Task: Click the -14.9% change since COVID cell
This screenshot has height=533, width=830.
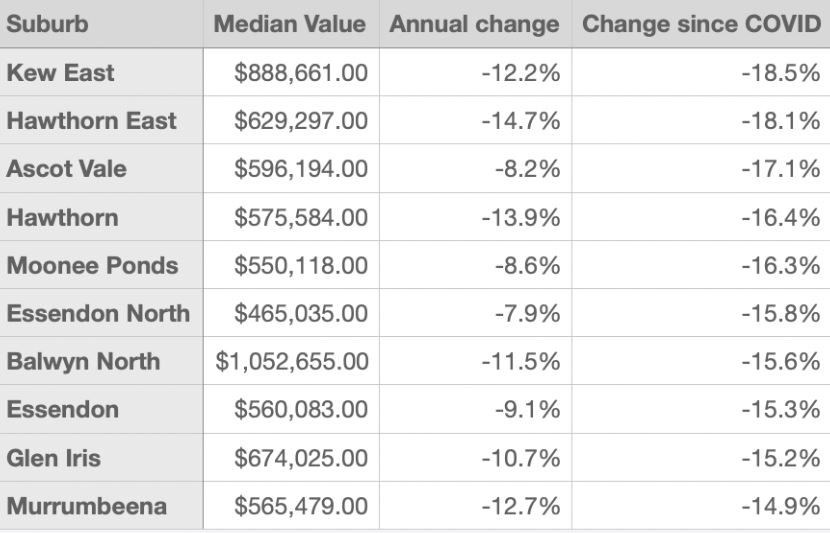Action: click(780, 507)
